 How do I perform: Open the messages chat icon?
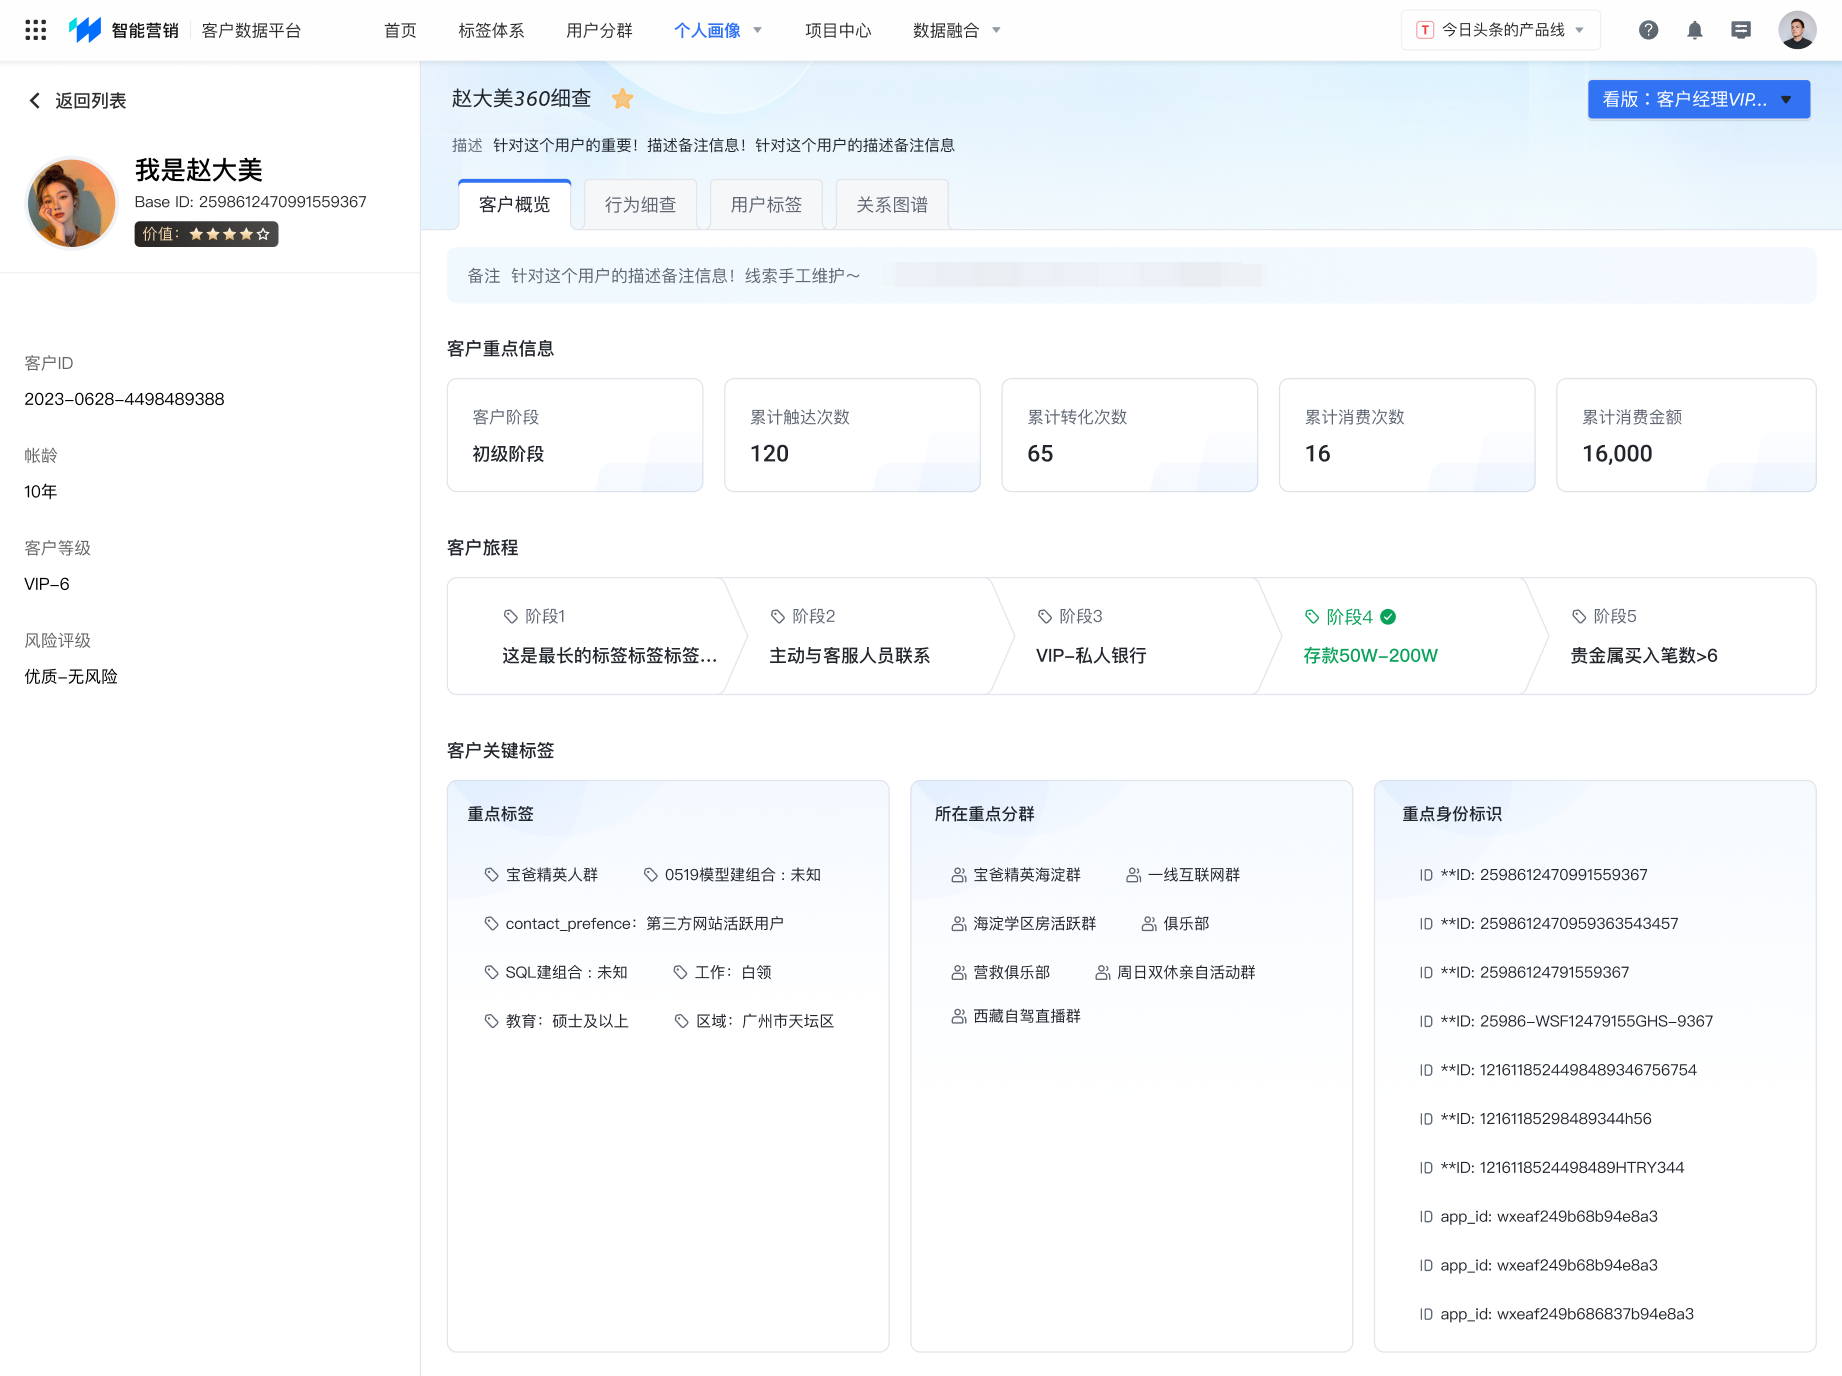click(1741, 30)
